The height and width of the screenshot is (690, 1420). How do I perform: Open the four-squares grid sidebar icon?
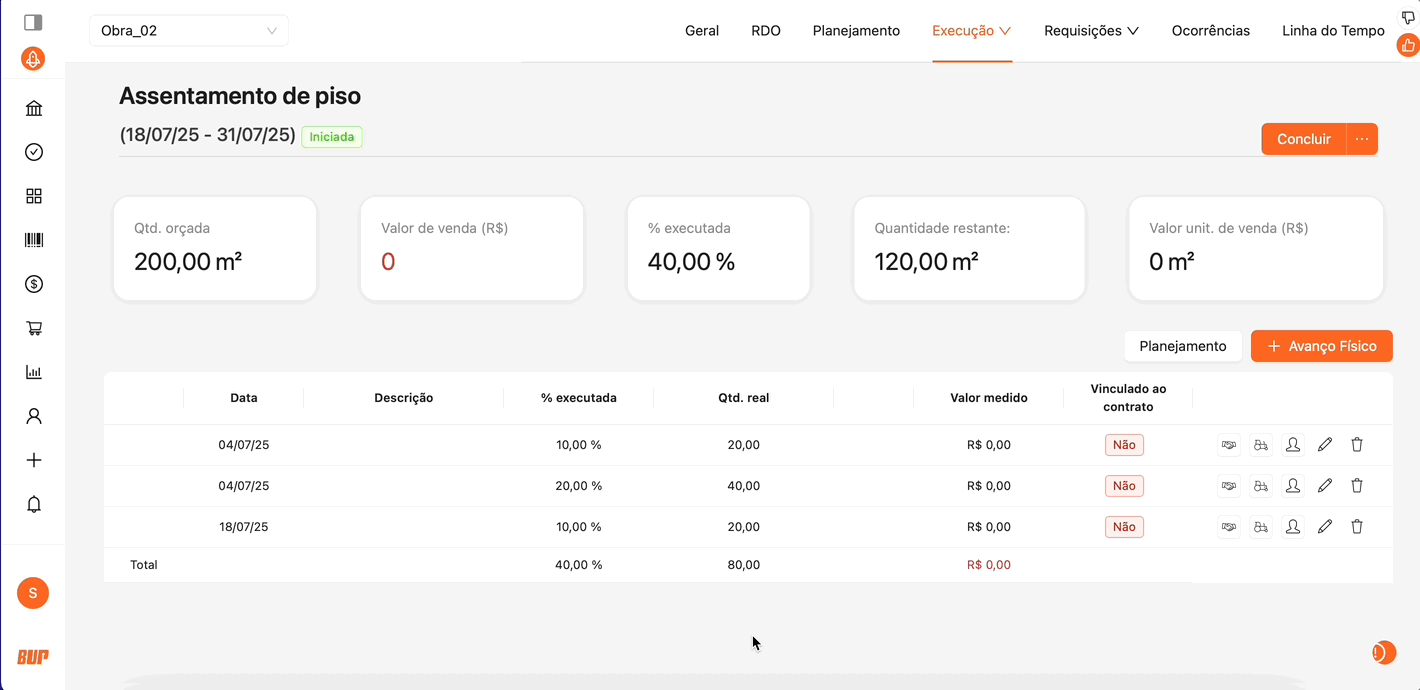[x=34, y=196]
